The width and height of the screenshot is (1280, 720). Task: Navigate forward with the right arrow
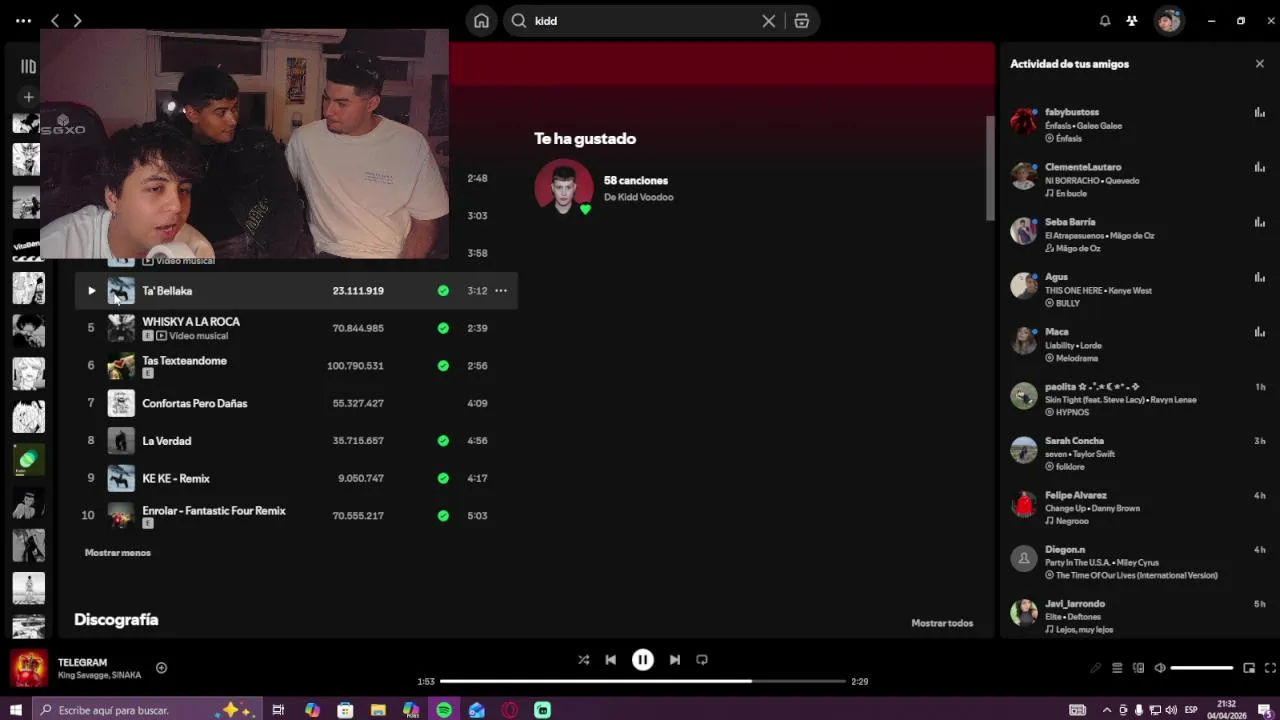click(77, 21)
